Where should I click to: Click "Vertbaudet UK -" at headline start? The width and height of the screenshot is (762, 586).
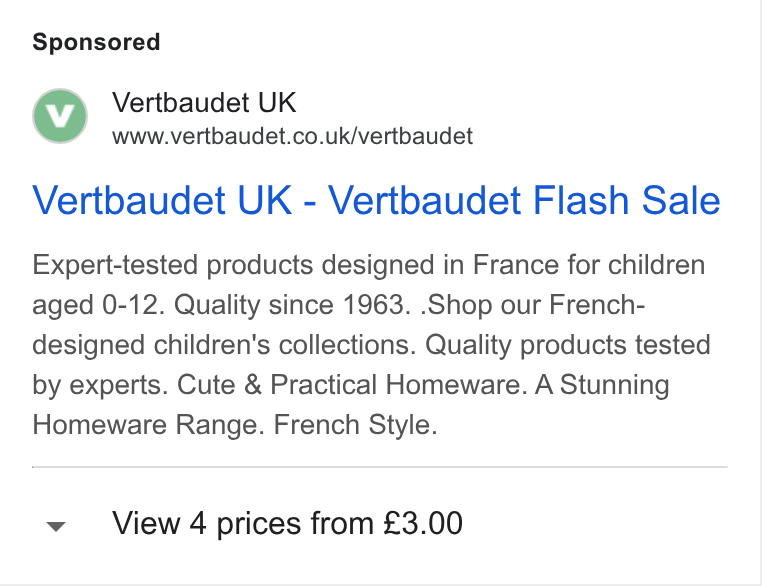pyautogui.click(x=174, y=200)
